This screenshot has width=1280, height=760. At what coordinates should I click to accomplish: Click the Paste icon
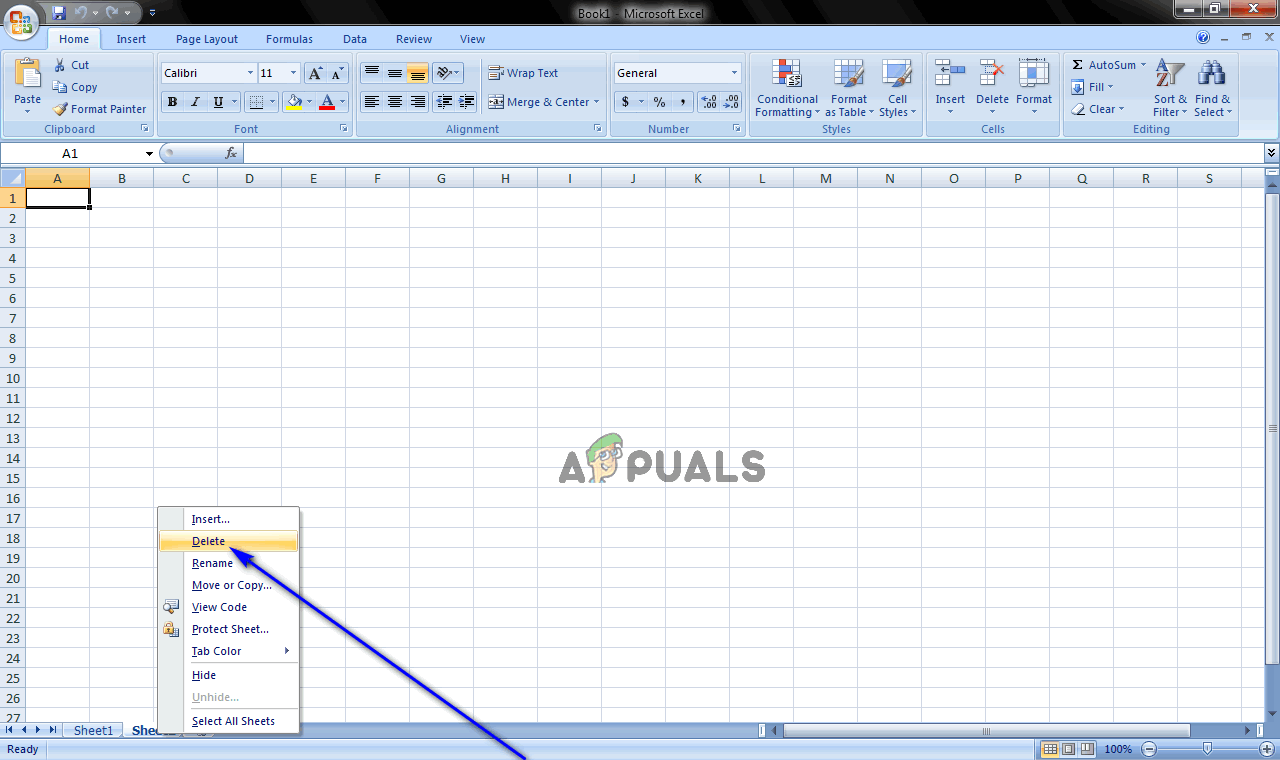(28, 74)
